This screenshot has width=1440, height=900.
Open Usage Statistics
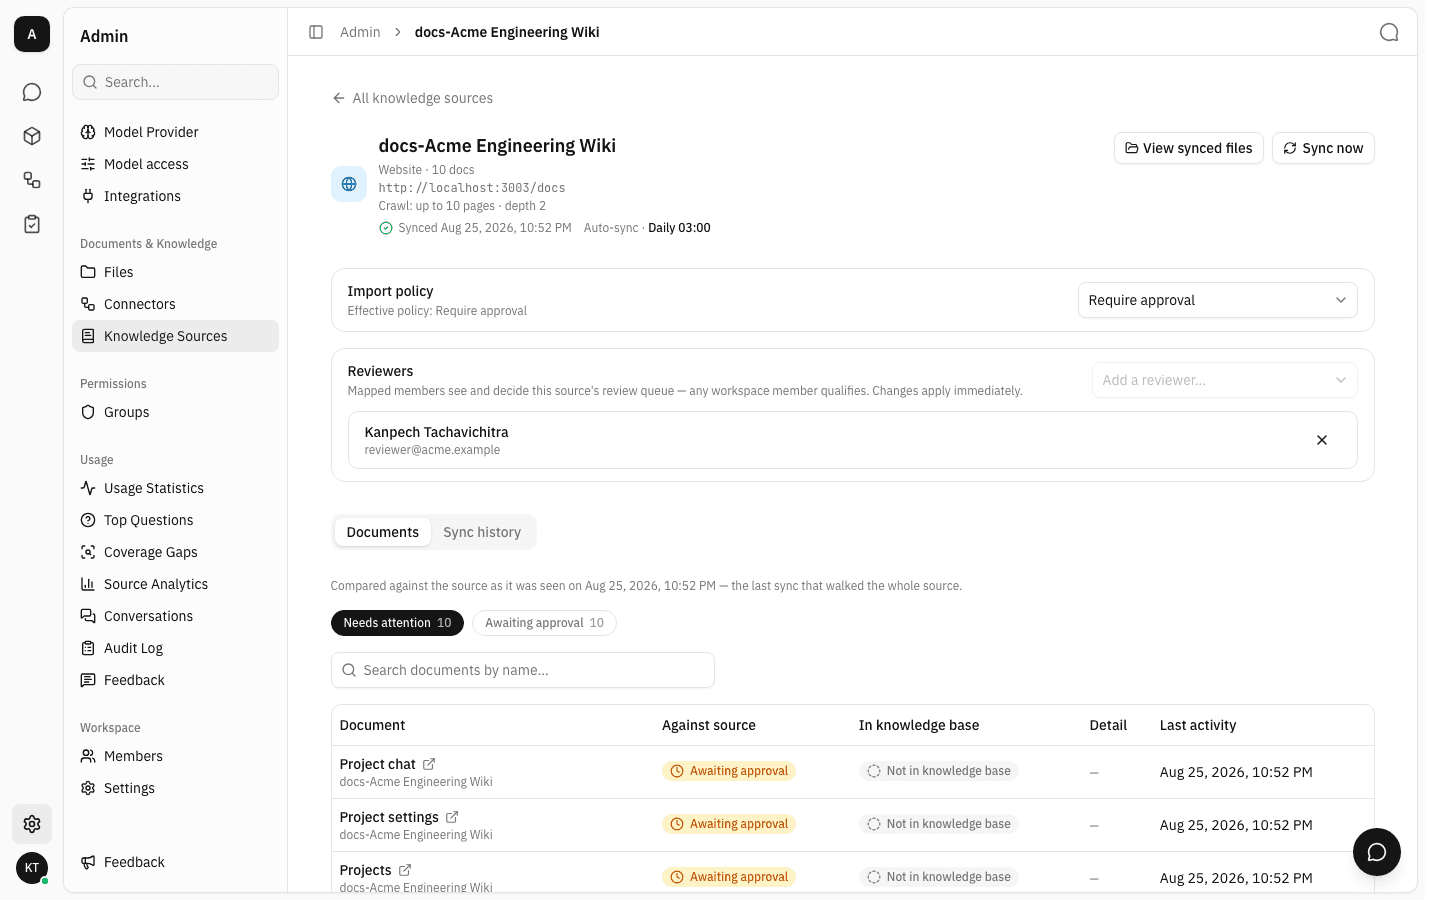pos(175,488)
